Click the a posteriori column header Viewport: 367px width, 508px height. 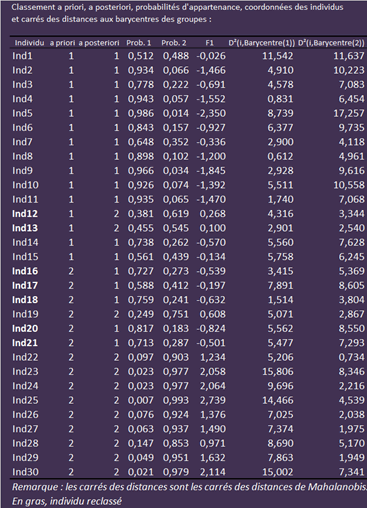tap(99, 43)
